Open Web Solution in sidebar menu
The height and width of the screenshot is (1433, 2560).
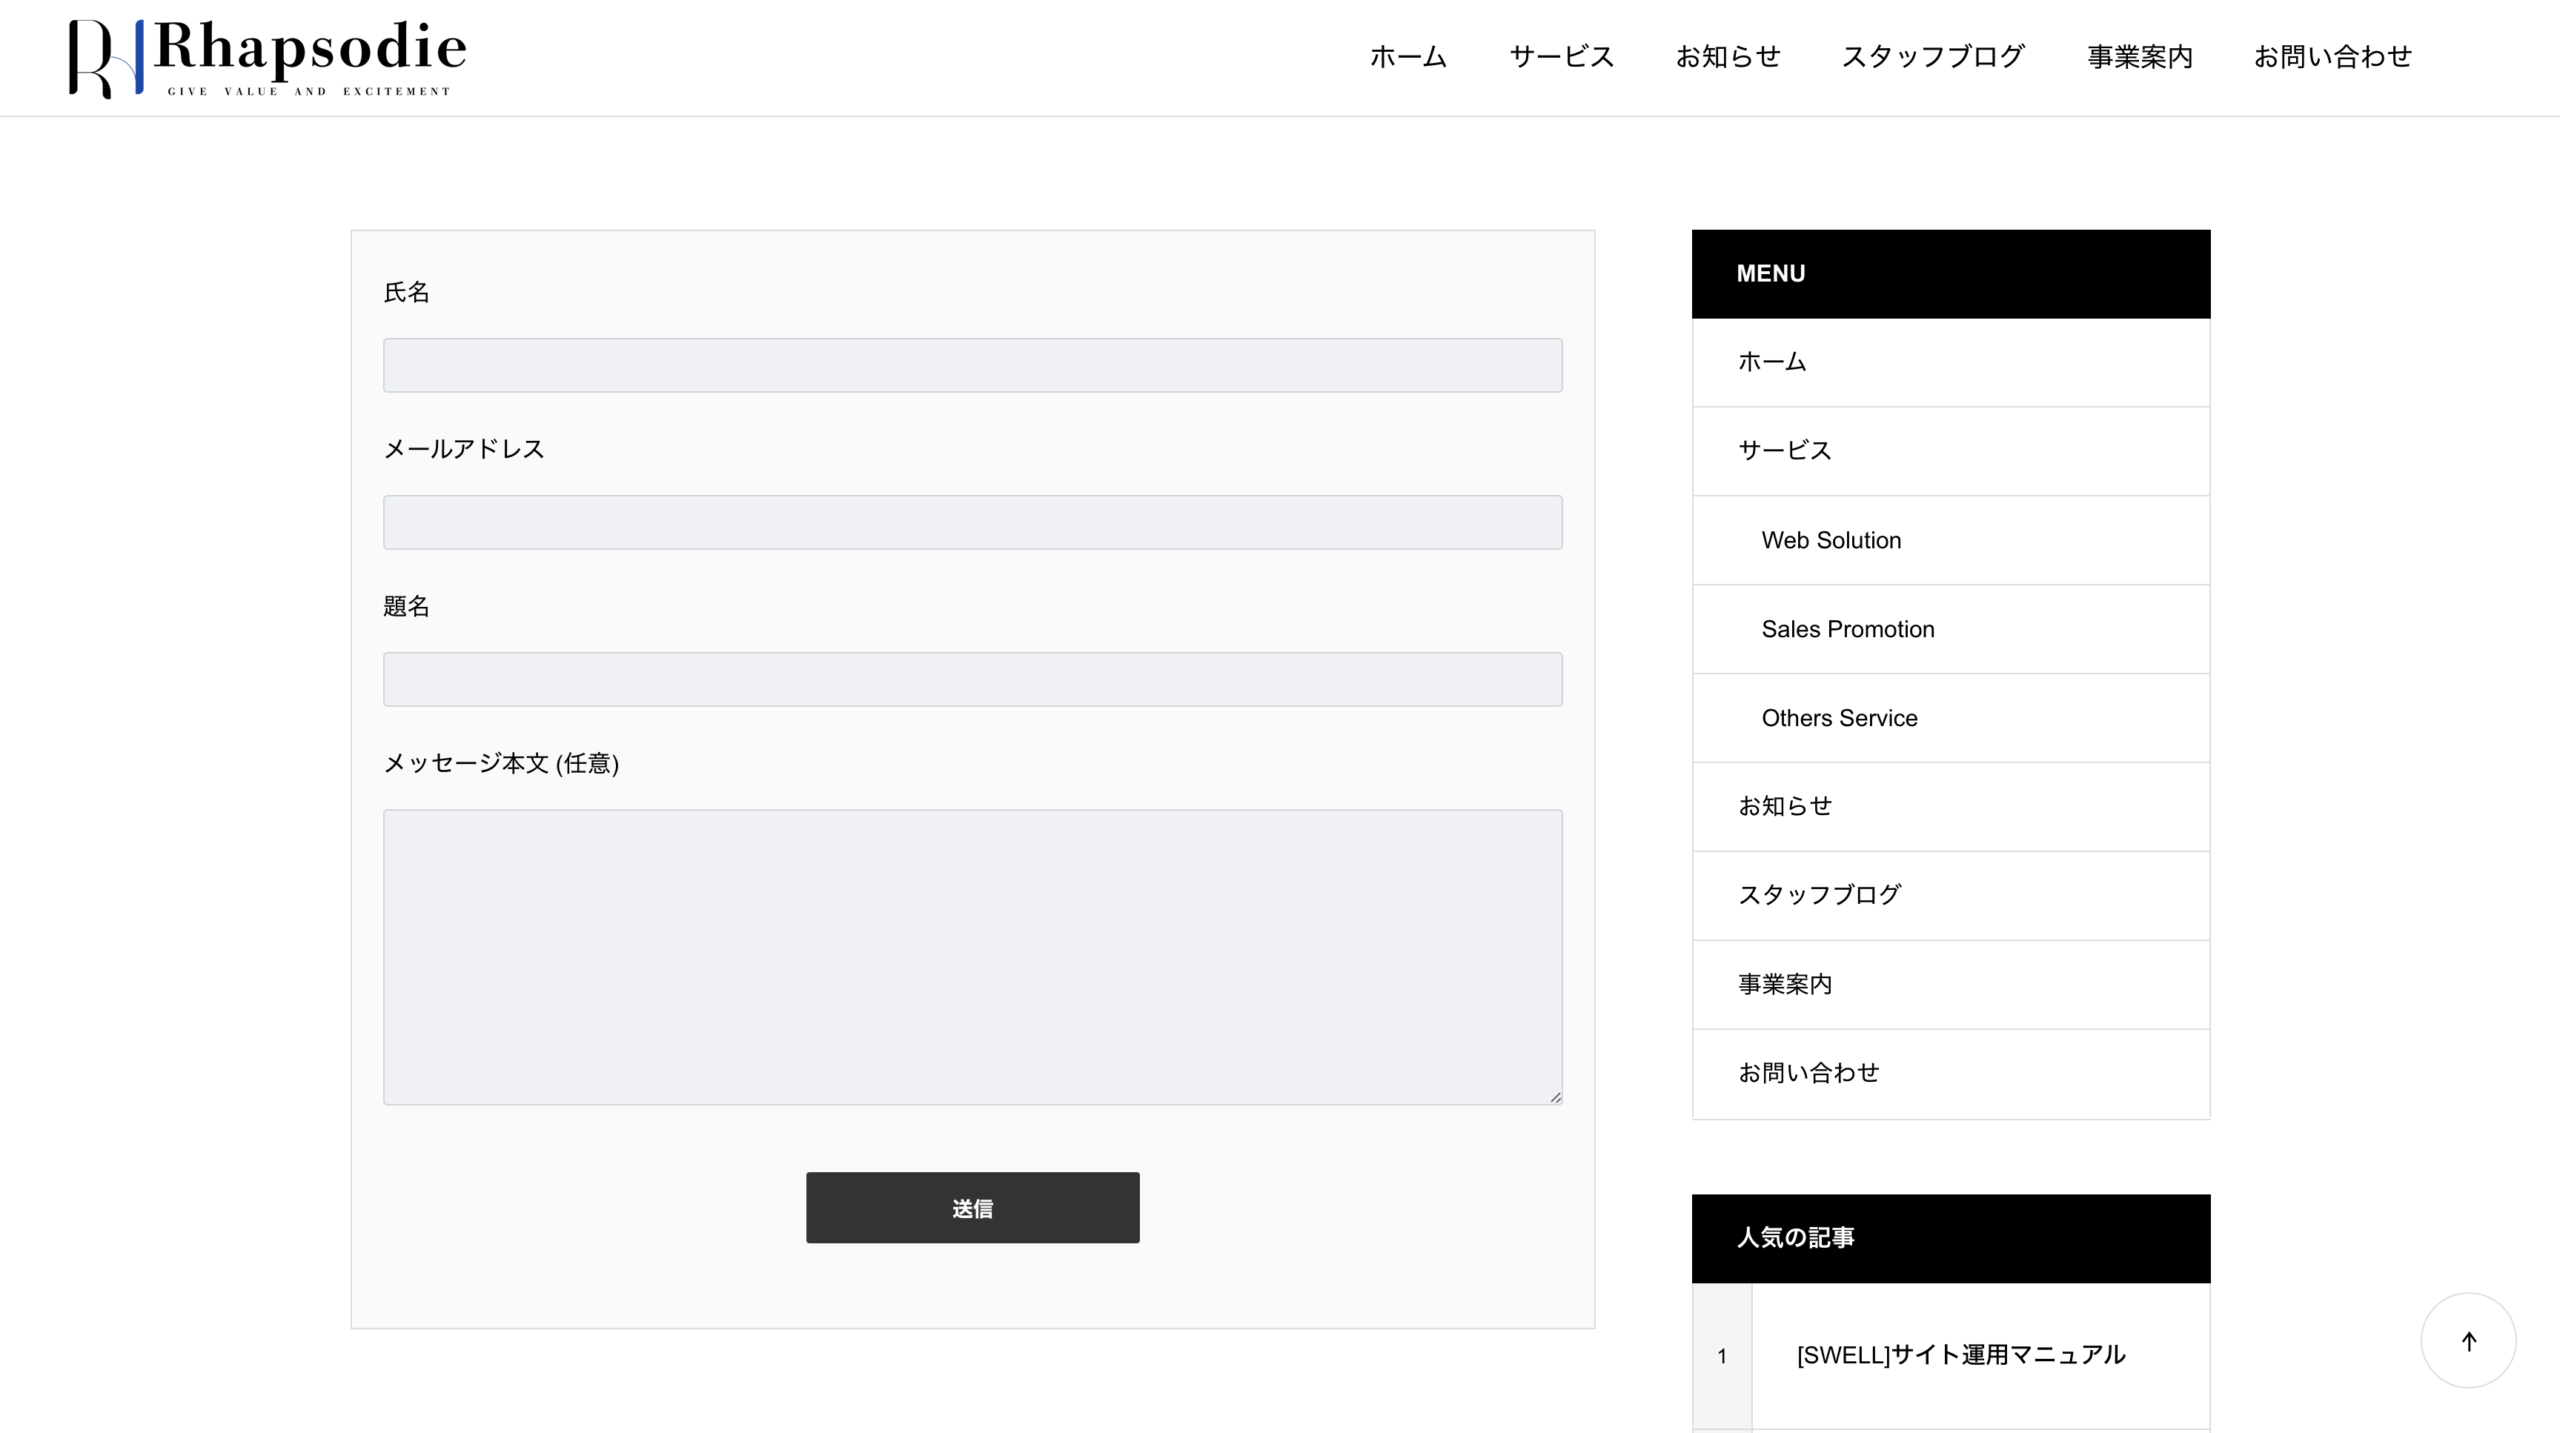(1831, 540)
